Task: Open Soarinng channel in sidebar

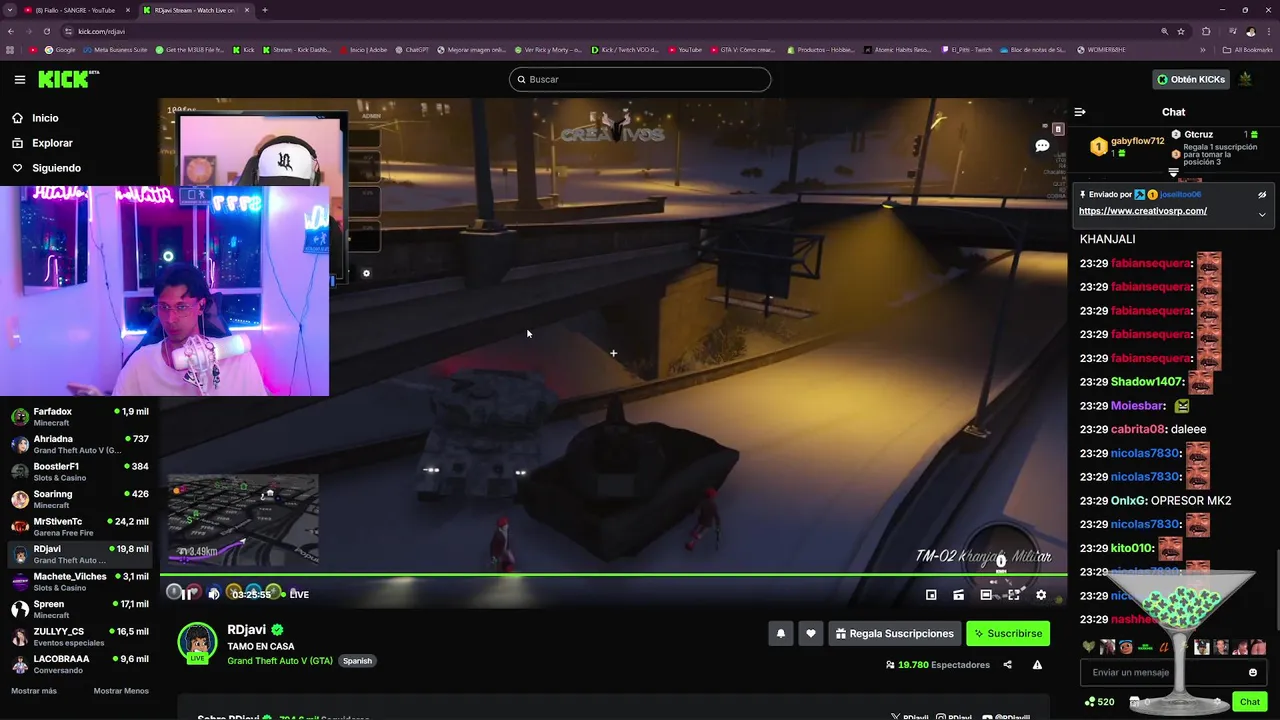Action: point(80,499)
